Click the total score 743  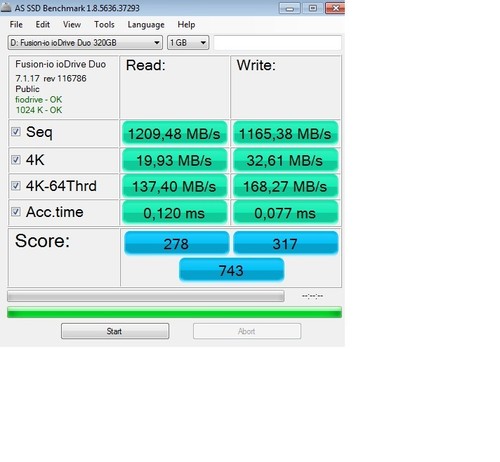tap(231, 270)
